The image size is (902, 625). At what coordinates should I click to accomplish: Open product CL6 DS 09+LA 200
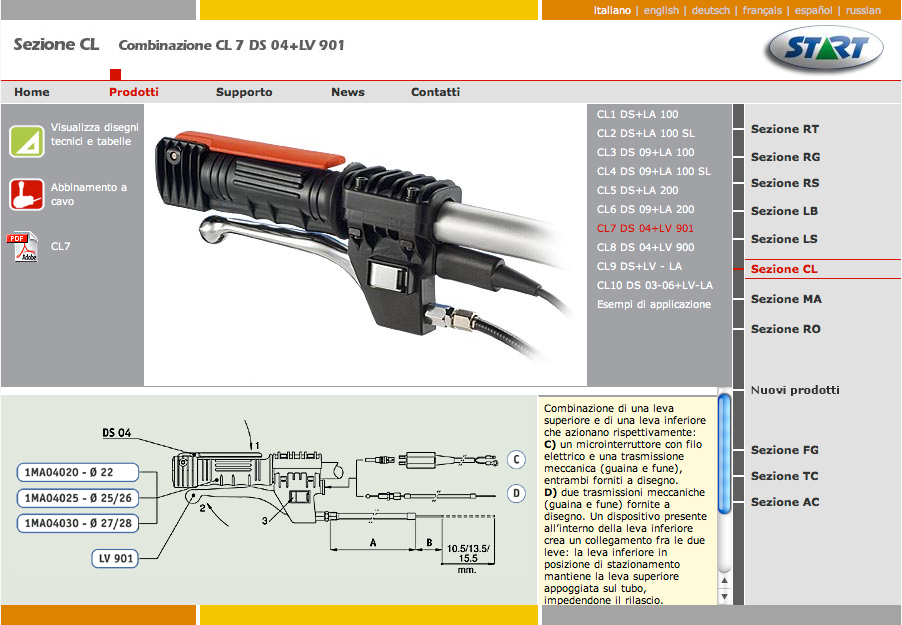645,209
